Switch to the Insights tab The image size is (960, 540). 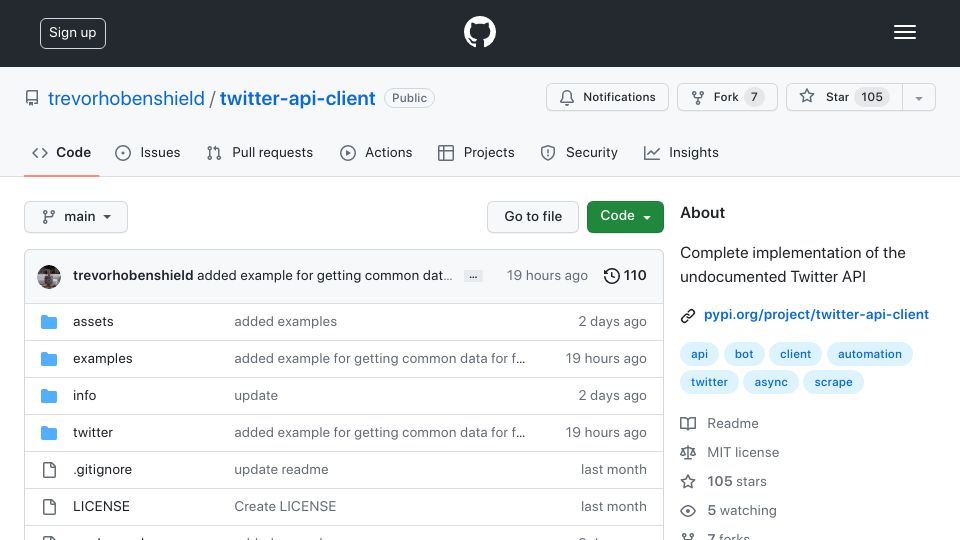click(x=681, y=152)
